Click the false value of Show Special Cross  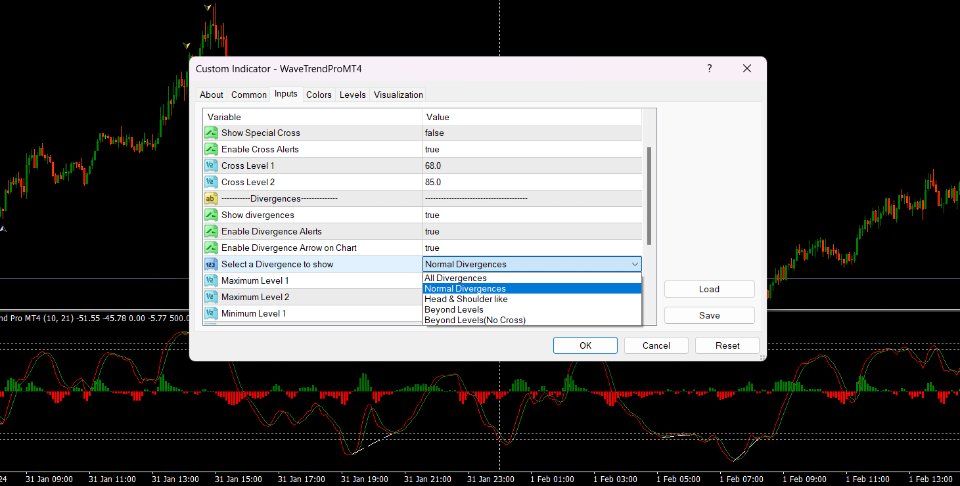(x=434, y=133)
